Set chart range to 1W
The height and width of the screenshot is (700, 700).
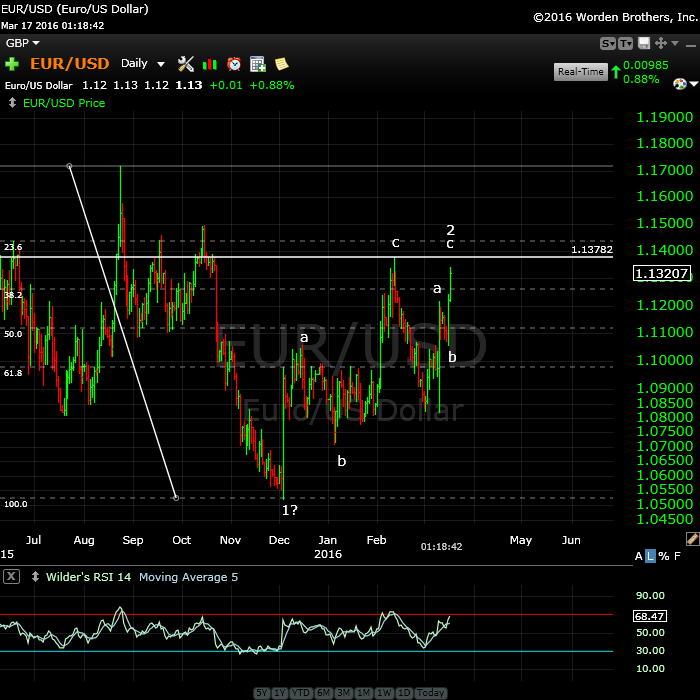(383, 692)
